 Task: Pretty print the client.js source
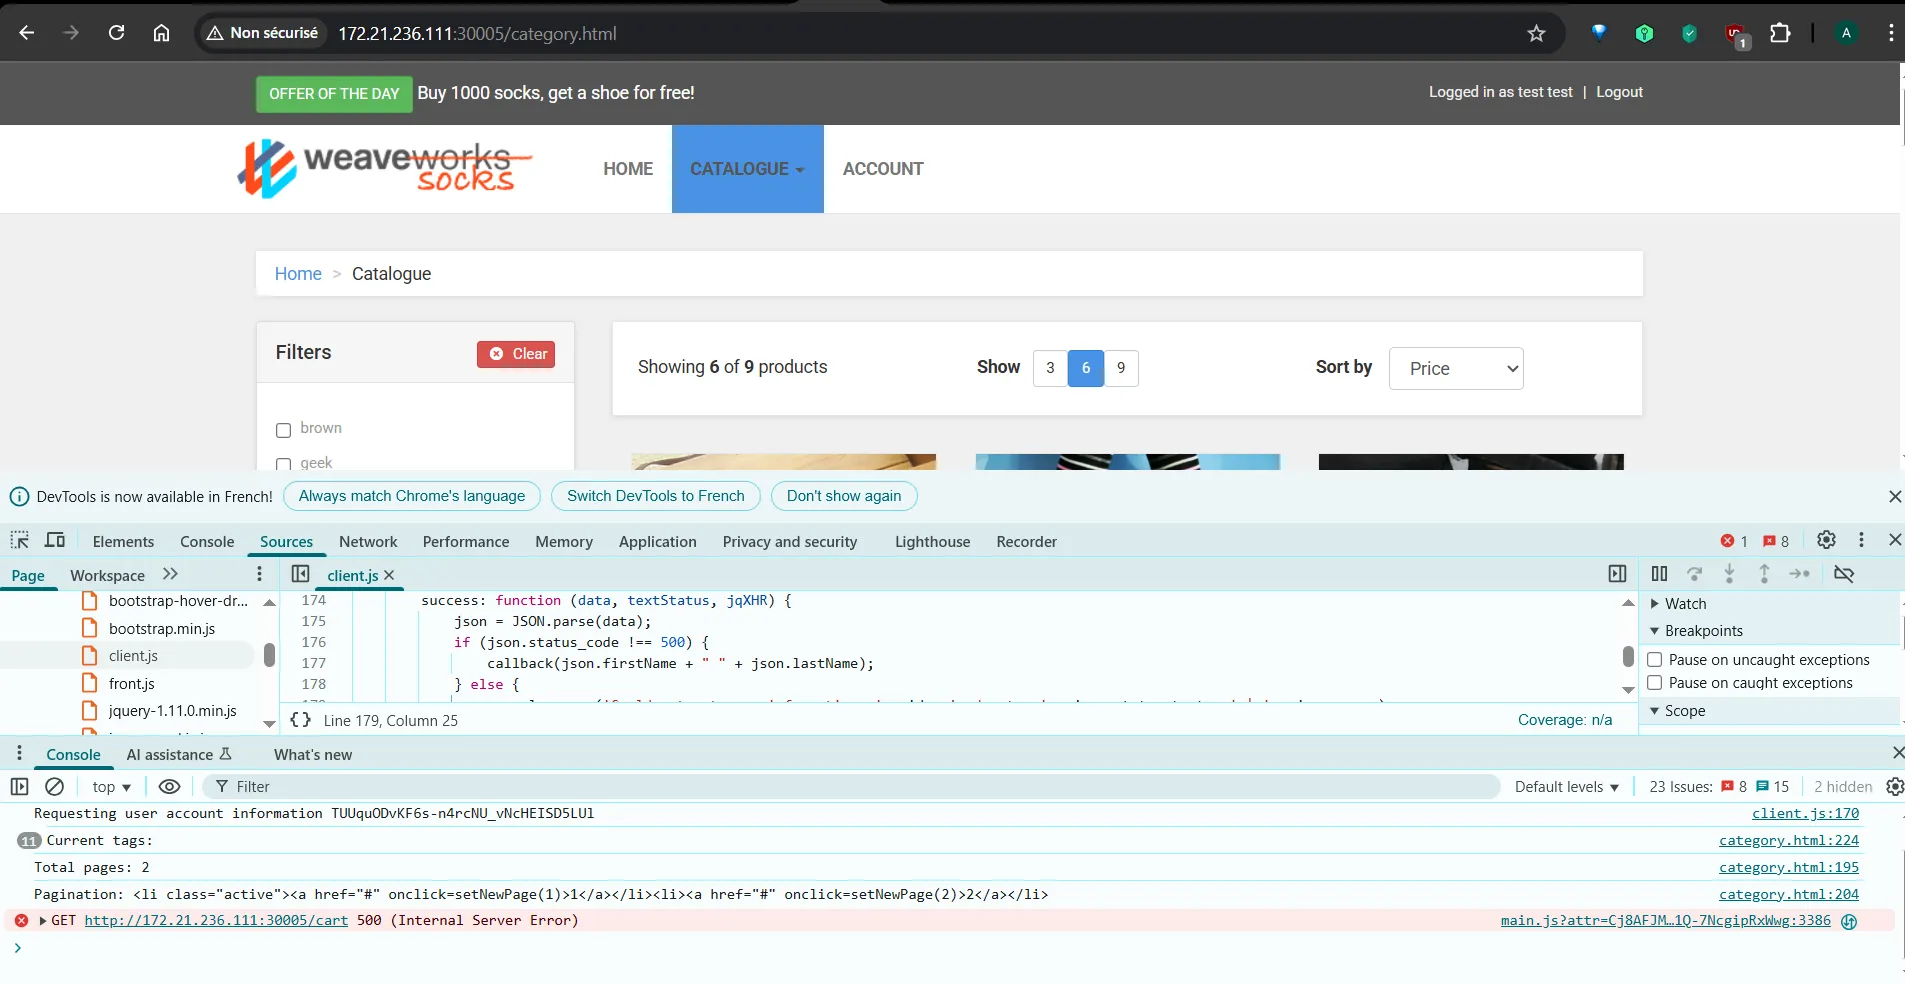tap(300, 720)
